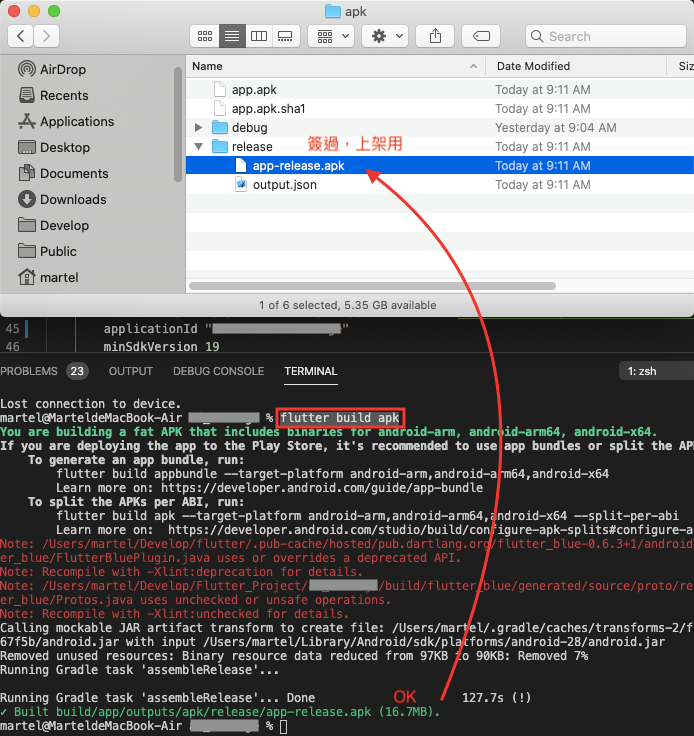Screen dimensions: 694x736
Task: Open the Public folder in the sidebar
Action: click(x=47, y=252)
